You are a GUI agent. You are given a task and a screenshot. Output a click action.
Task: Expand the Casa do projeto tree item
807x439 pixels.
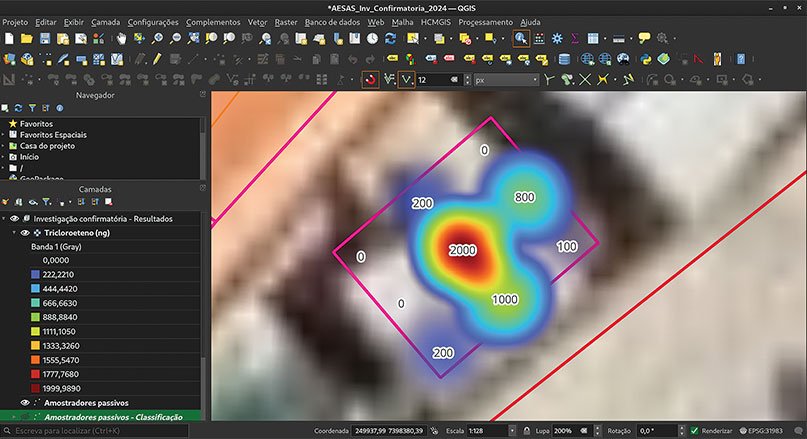[x=3, y=146]
